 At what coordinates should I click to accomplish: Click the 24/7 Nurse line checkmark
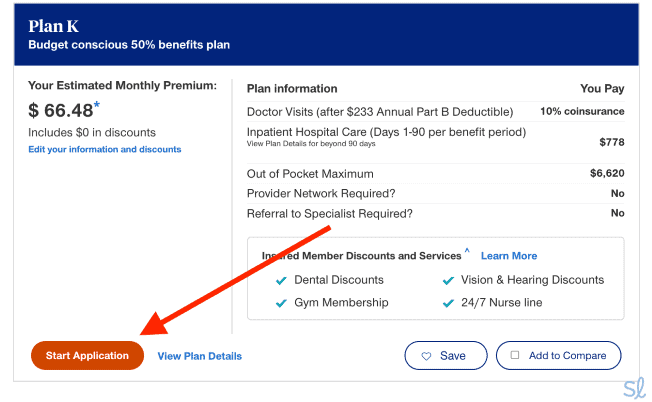click(x=448, y=303)
